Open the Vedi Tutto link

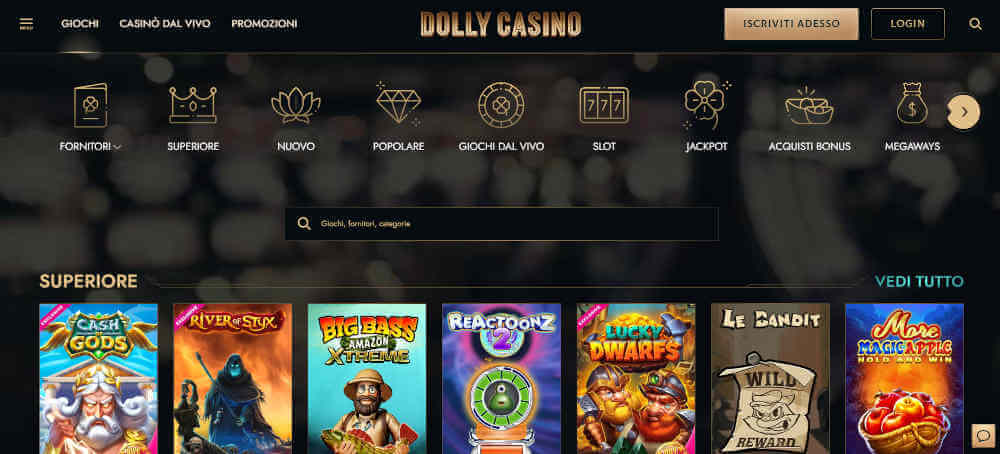point(919,281)
